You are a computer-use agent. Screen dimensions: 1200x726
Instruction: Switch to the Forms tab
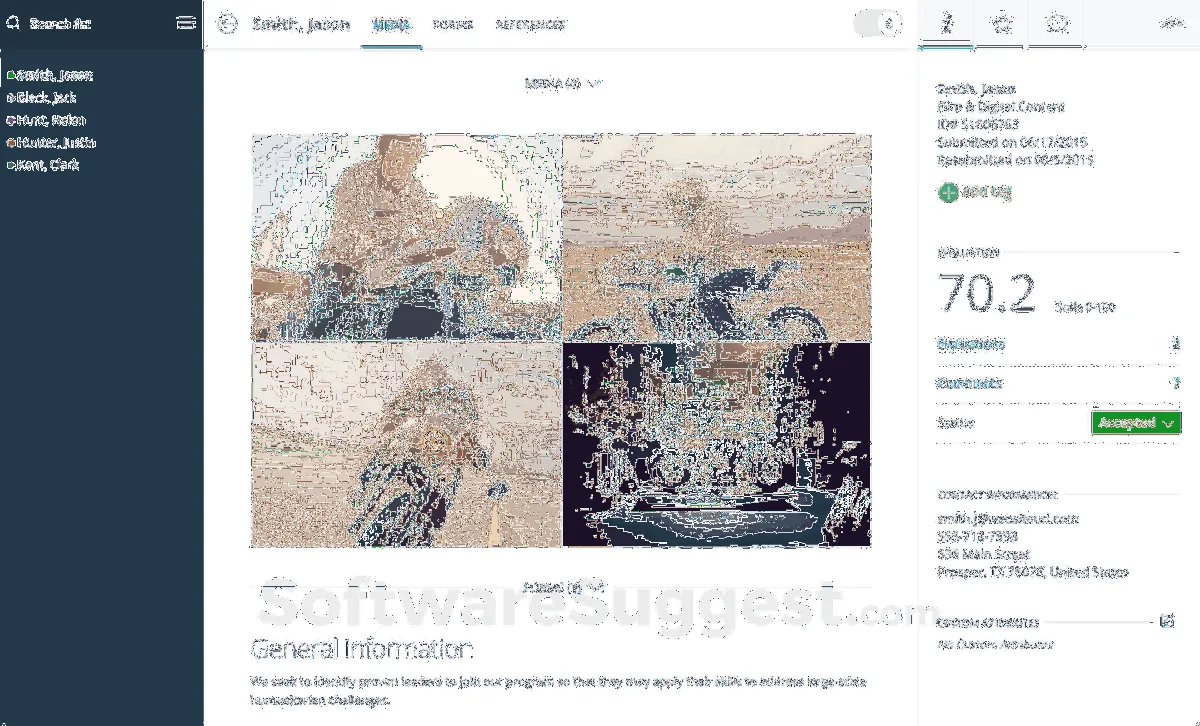(x=453, y=24)
